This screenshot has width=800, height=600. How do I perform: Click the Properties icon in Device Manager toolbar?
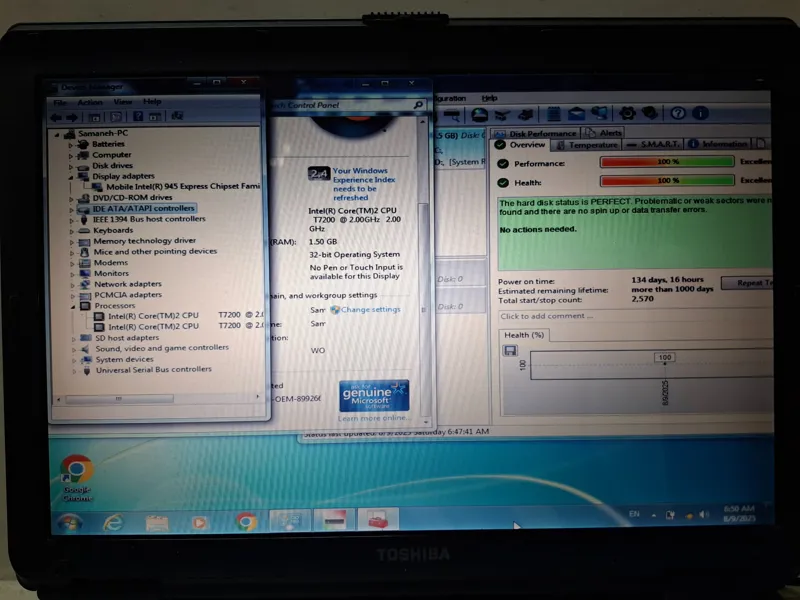click(x=116, y=117)
